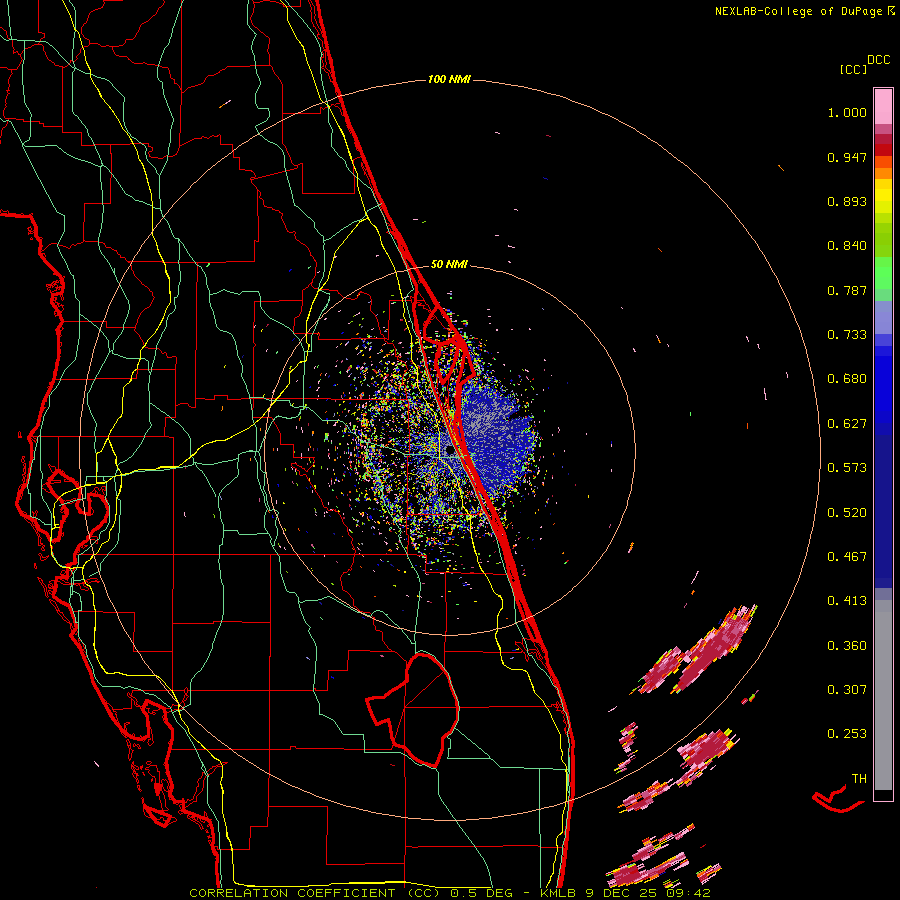Click the 0.413 scale value

(x=847, y=601)
